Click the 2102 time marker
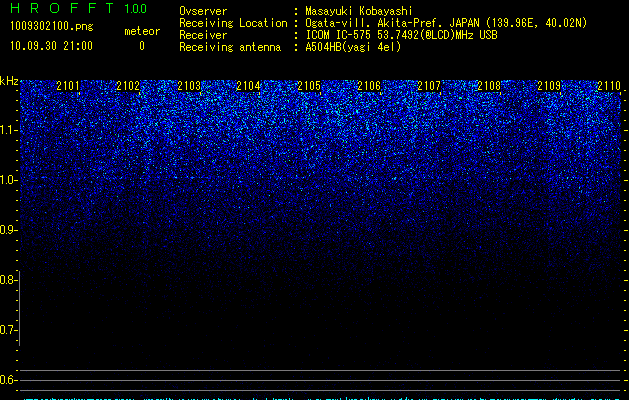629x400 pixels. tap(128, 85)
